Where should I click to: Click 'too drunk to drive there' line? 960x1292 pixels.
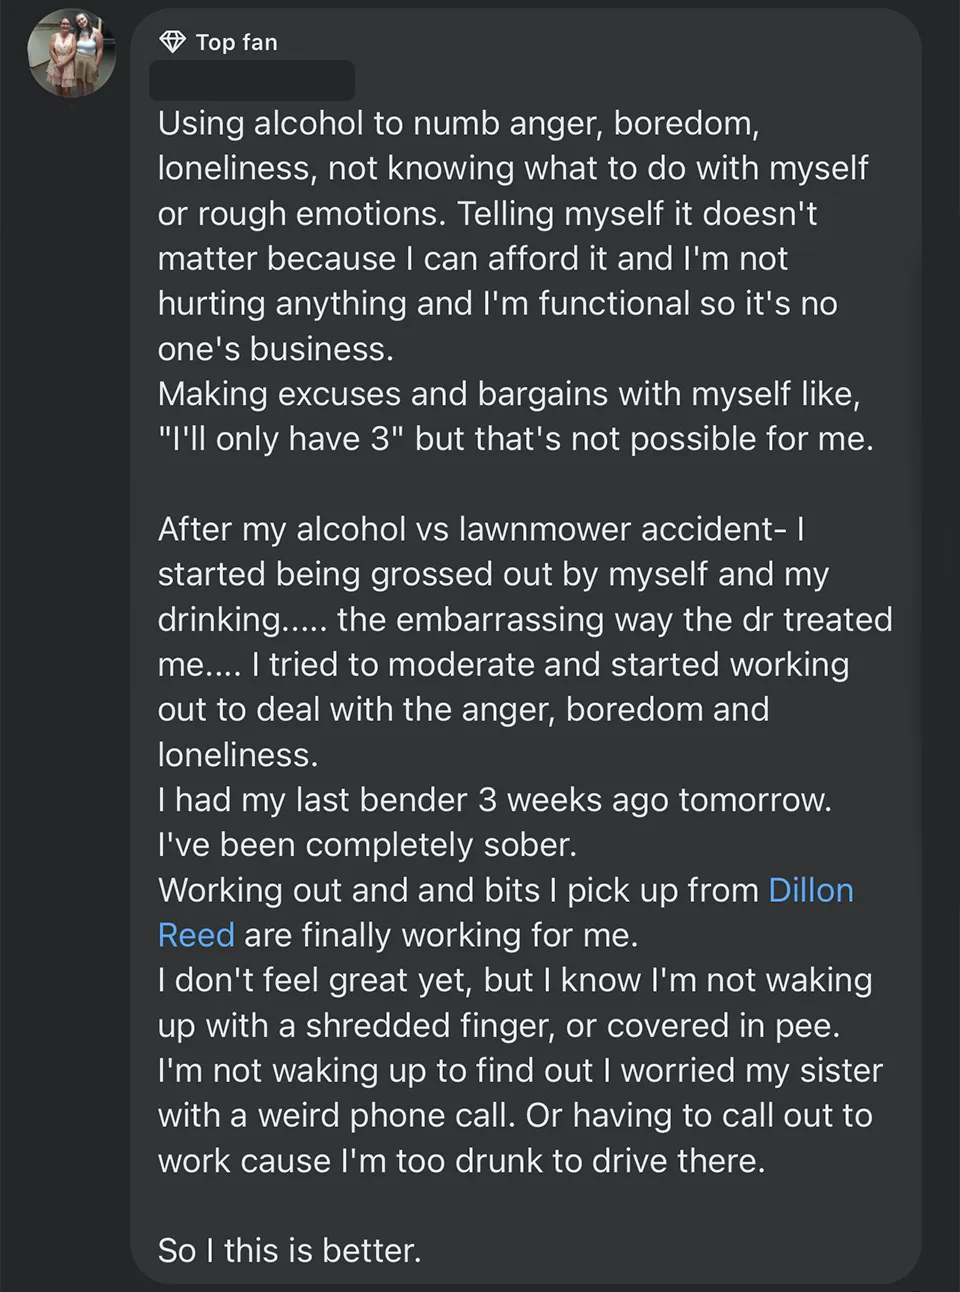[x=461, y=1160]
